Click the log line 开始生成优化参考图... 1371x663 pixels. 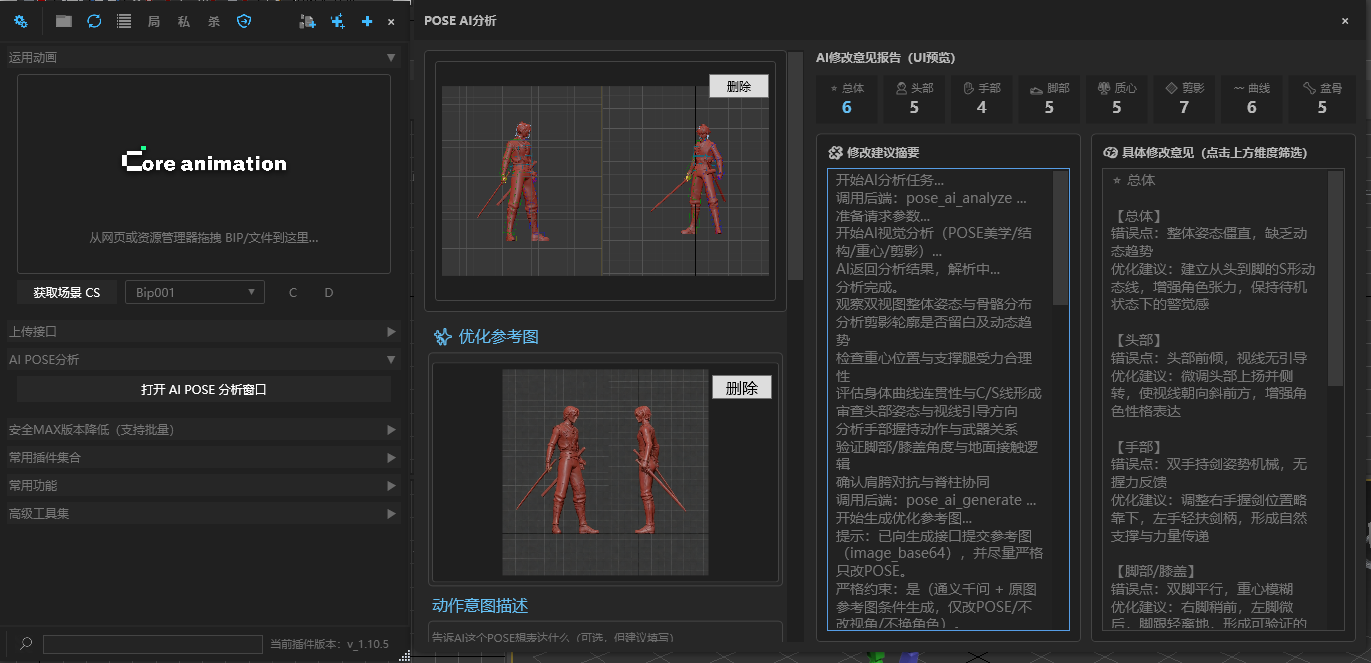click(904, 518)
